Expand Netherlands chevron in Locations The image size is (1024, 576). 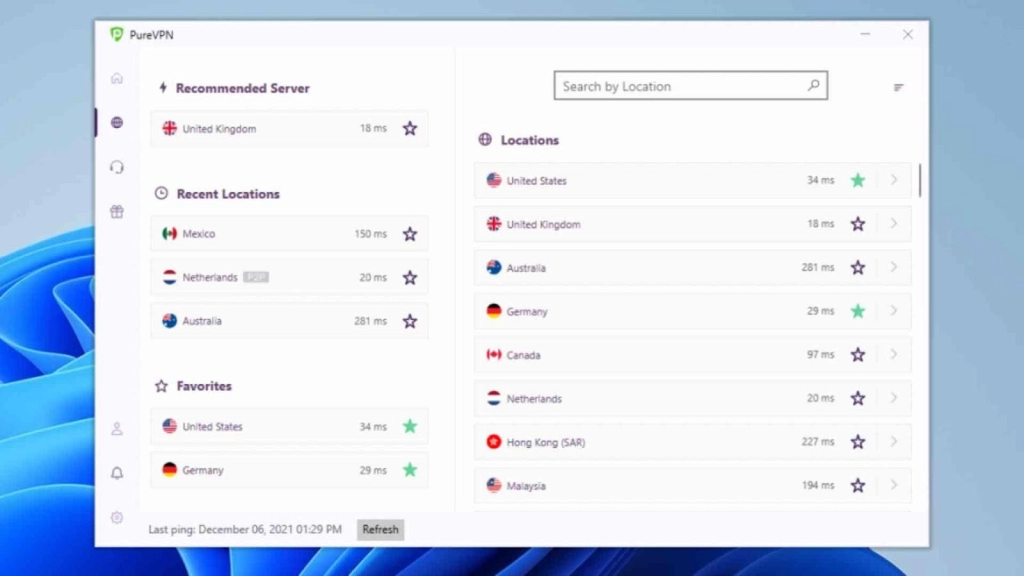click(894, 398)
